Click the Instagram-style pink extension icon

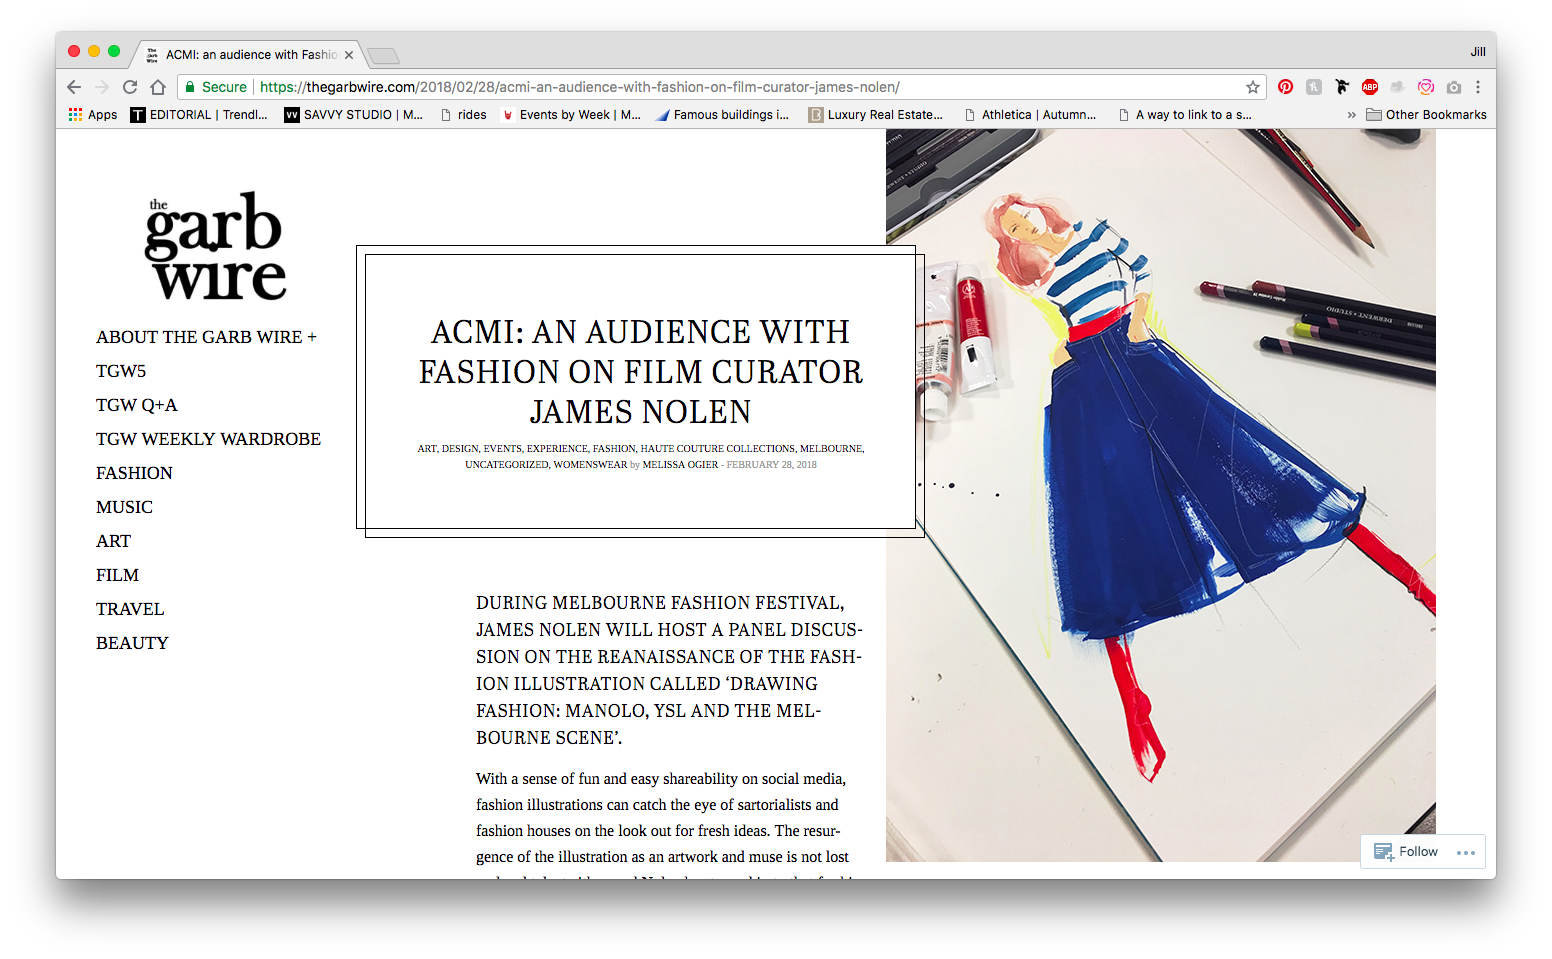click(x=1426, y=87)
